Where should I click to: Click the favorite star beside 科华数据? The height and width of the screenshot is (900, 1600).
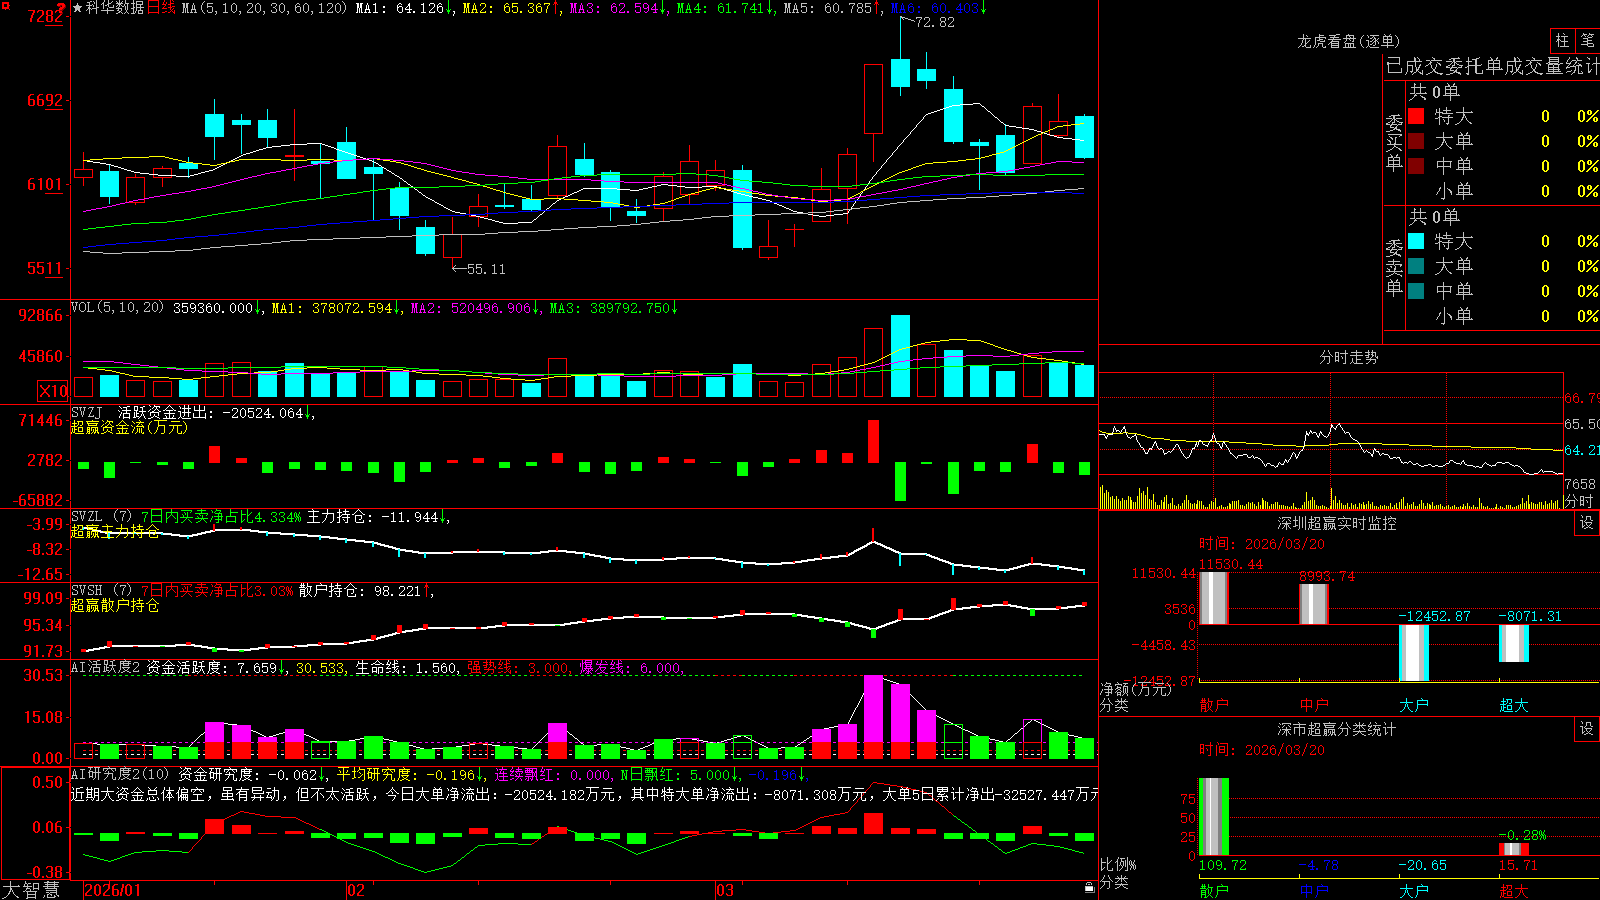tap(78, 8)
